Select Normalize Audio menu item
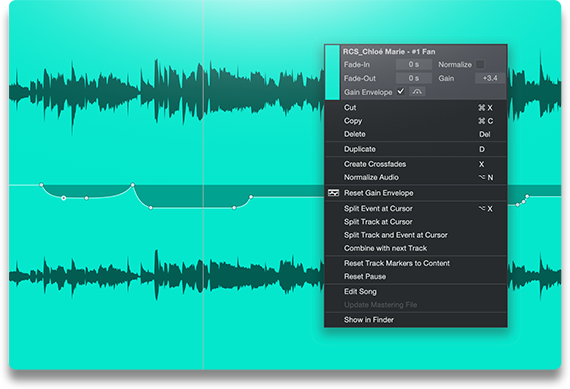Screen dimensions: 570x389 point(416,177)
